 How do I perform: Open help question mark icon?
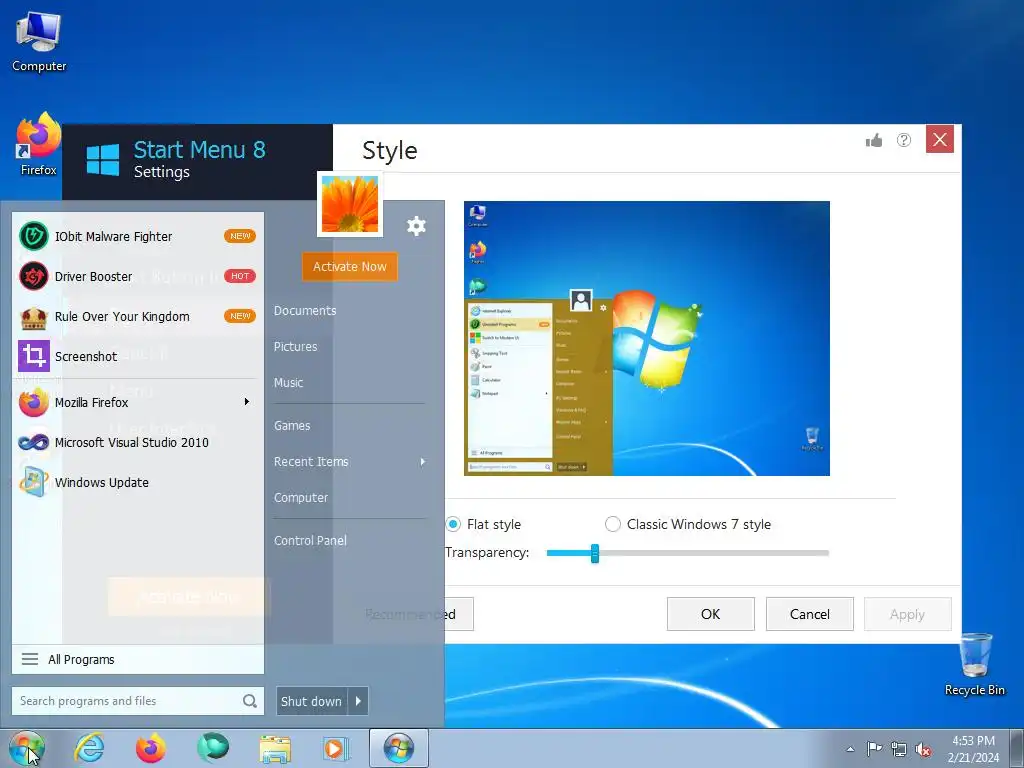(x=904, y=140)
